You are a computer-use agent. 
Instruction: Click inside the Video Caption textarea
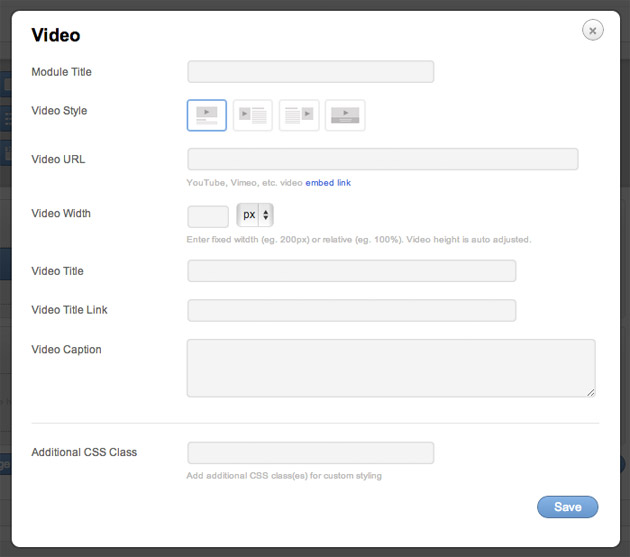[391, 368]
